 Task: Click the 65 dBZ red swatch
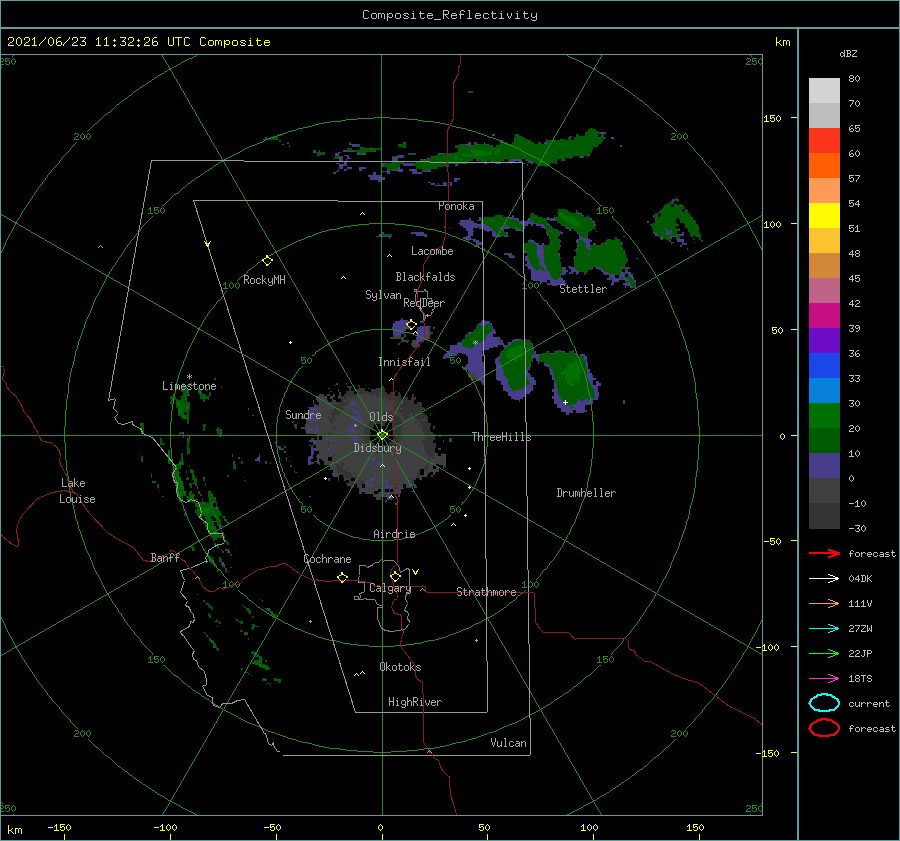(x=824, y=140)
